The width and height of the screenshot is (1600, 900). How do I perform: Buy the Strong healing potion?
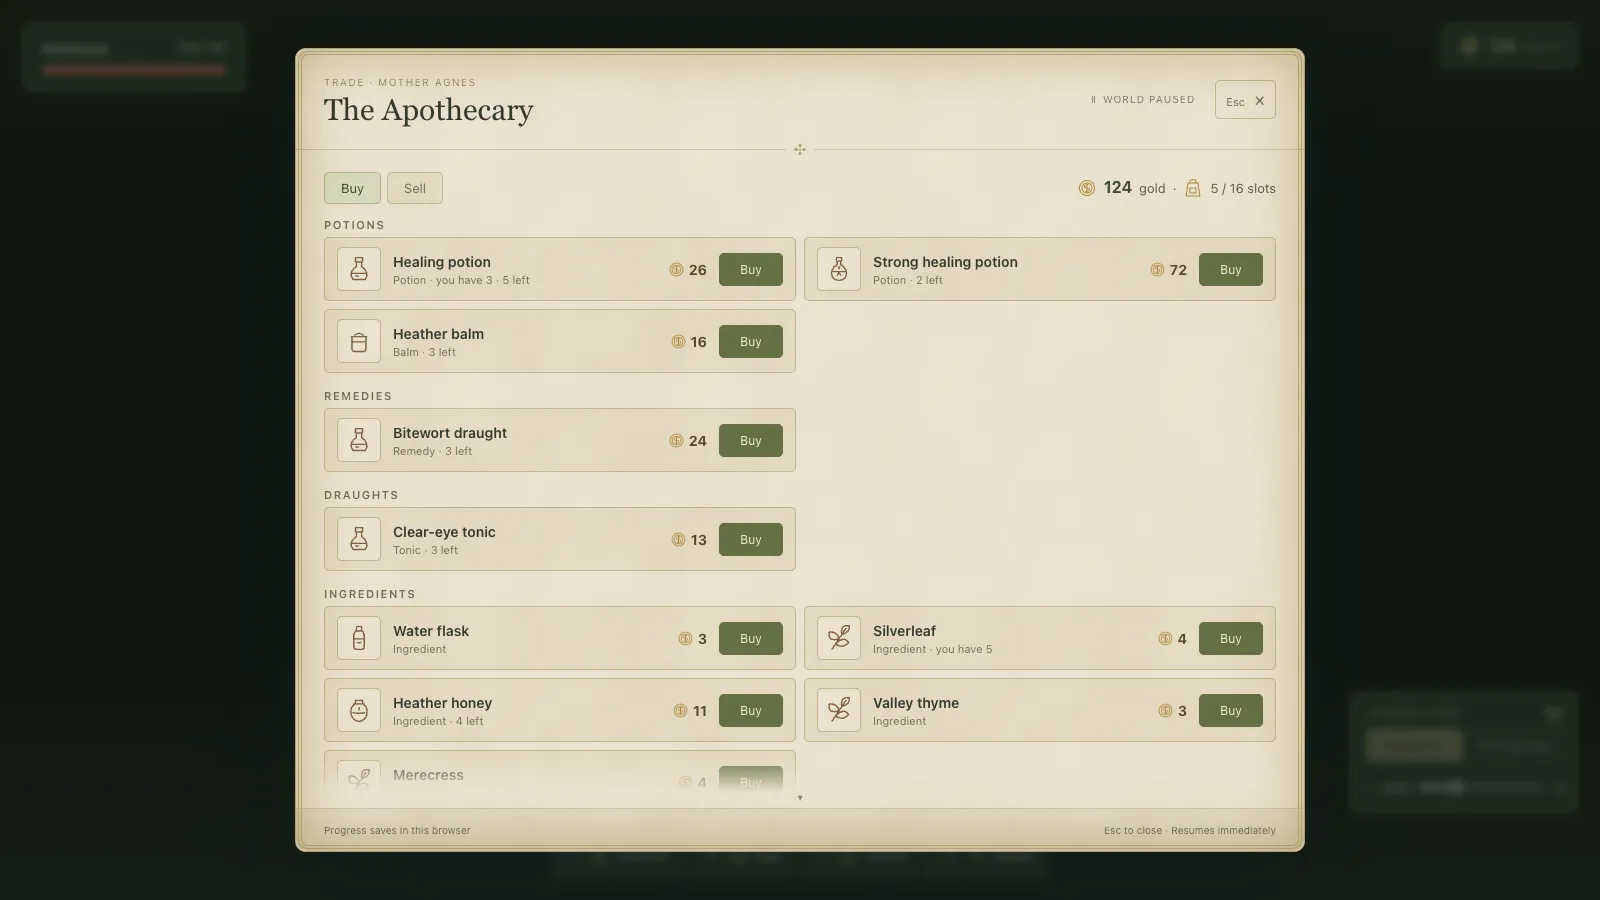(x=1231, y=270)
